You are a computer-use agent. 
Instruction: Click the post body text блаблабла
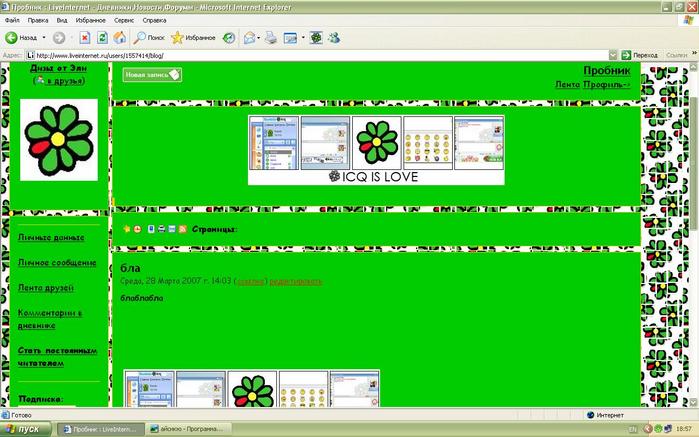(x=142, y=298)
